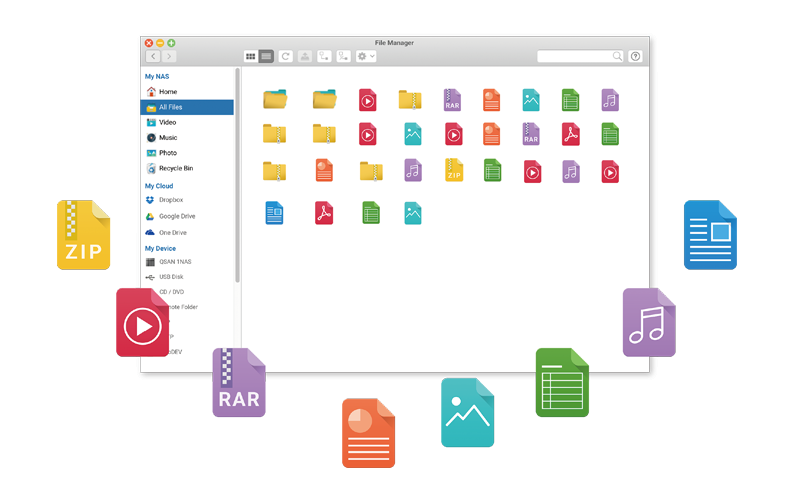
Task: Select the yellow ZIP file in the grid
Action: tap(454, 170)
